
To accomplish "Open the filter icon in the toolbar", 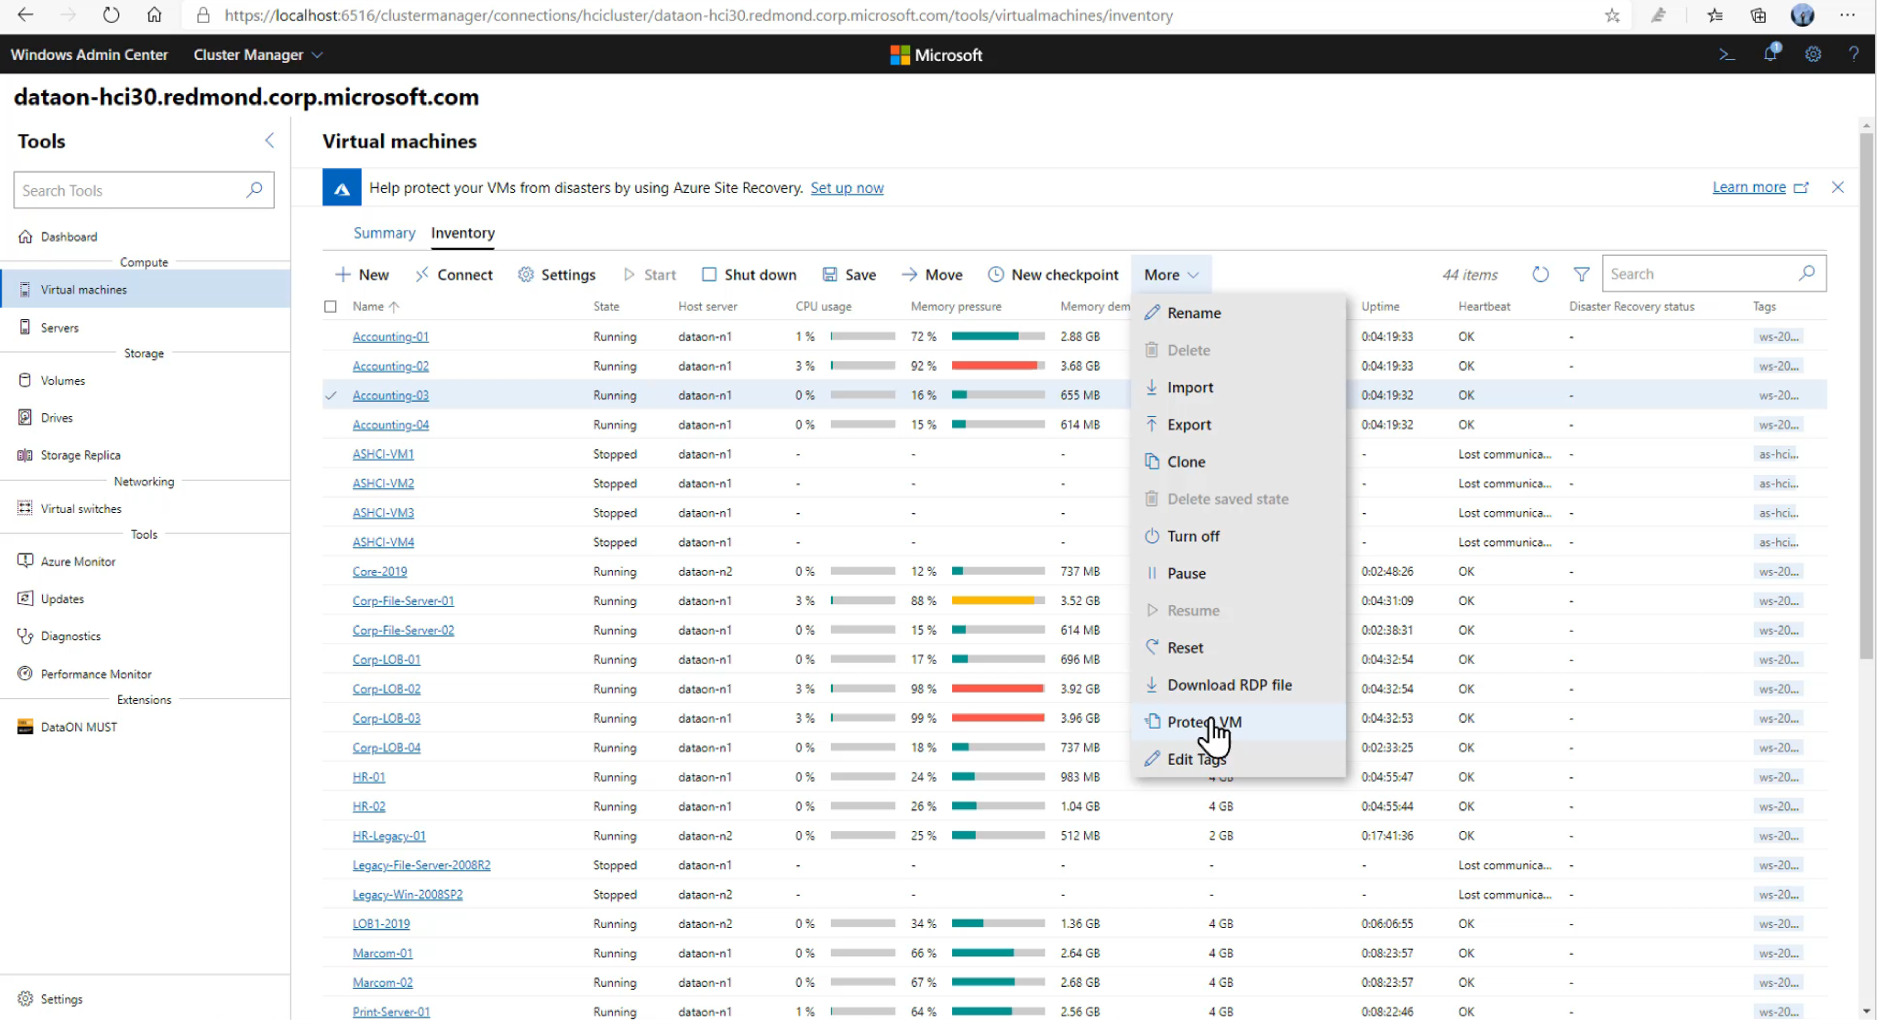I will tap(1581, 274).
